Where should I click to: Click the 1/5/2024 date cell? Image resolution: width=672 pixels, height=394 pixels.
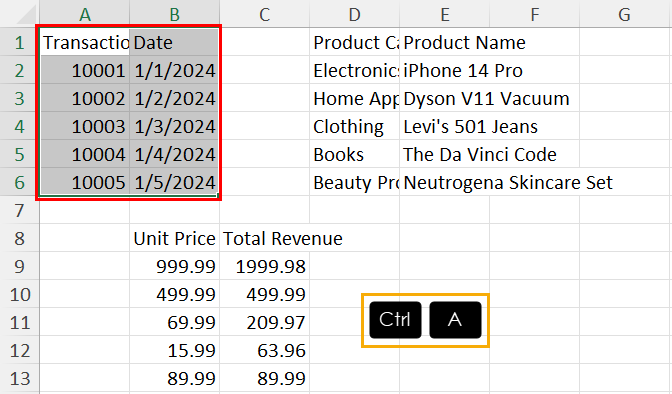(x=174, y=182)
